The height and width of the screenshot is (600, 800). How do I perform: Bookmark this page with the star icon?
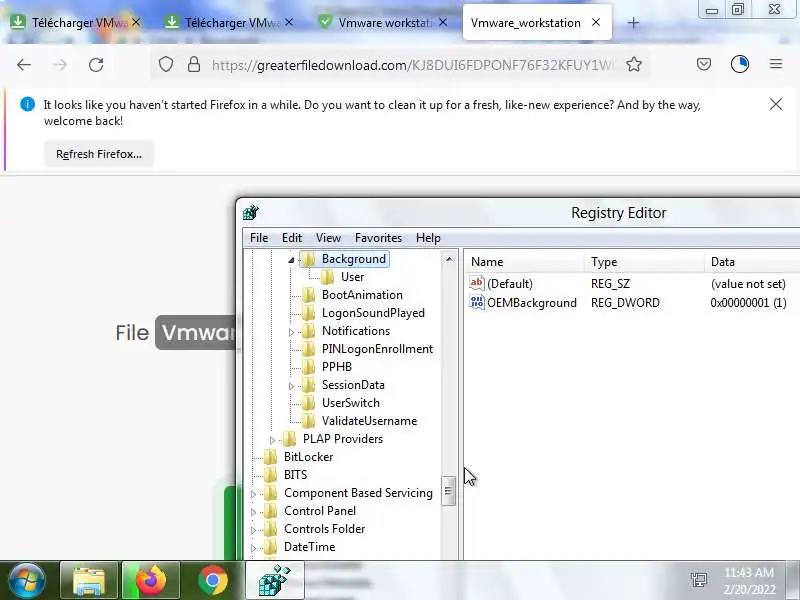pos(634,64)
